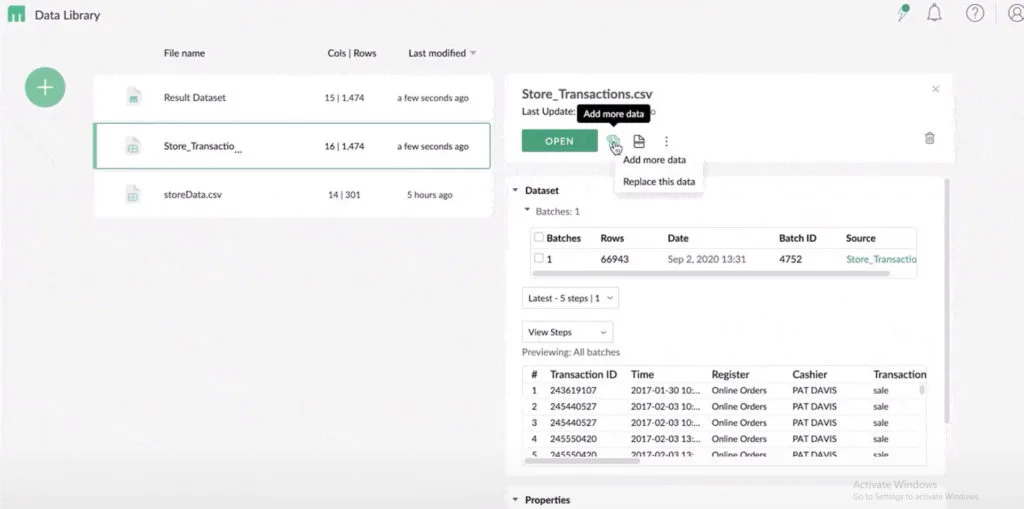Click the Store_Transactions.csv panel title
Image resolution: width=1024 pixels, height=509 pixels.
587,94
